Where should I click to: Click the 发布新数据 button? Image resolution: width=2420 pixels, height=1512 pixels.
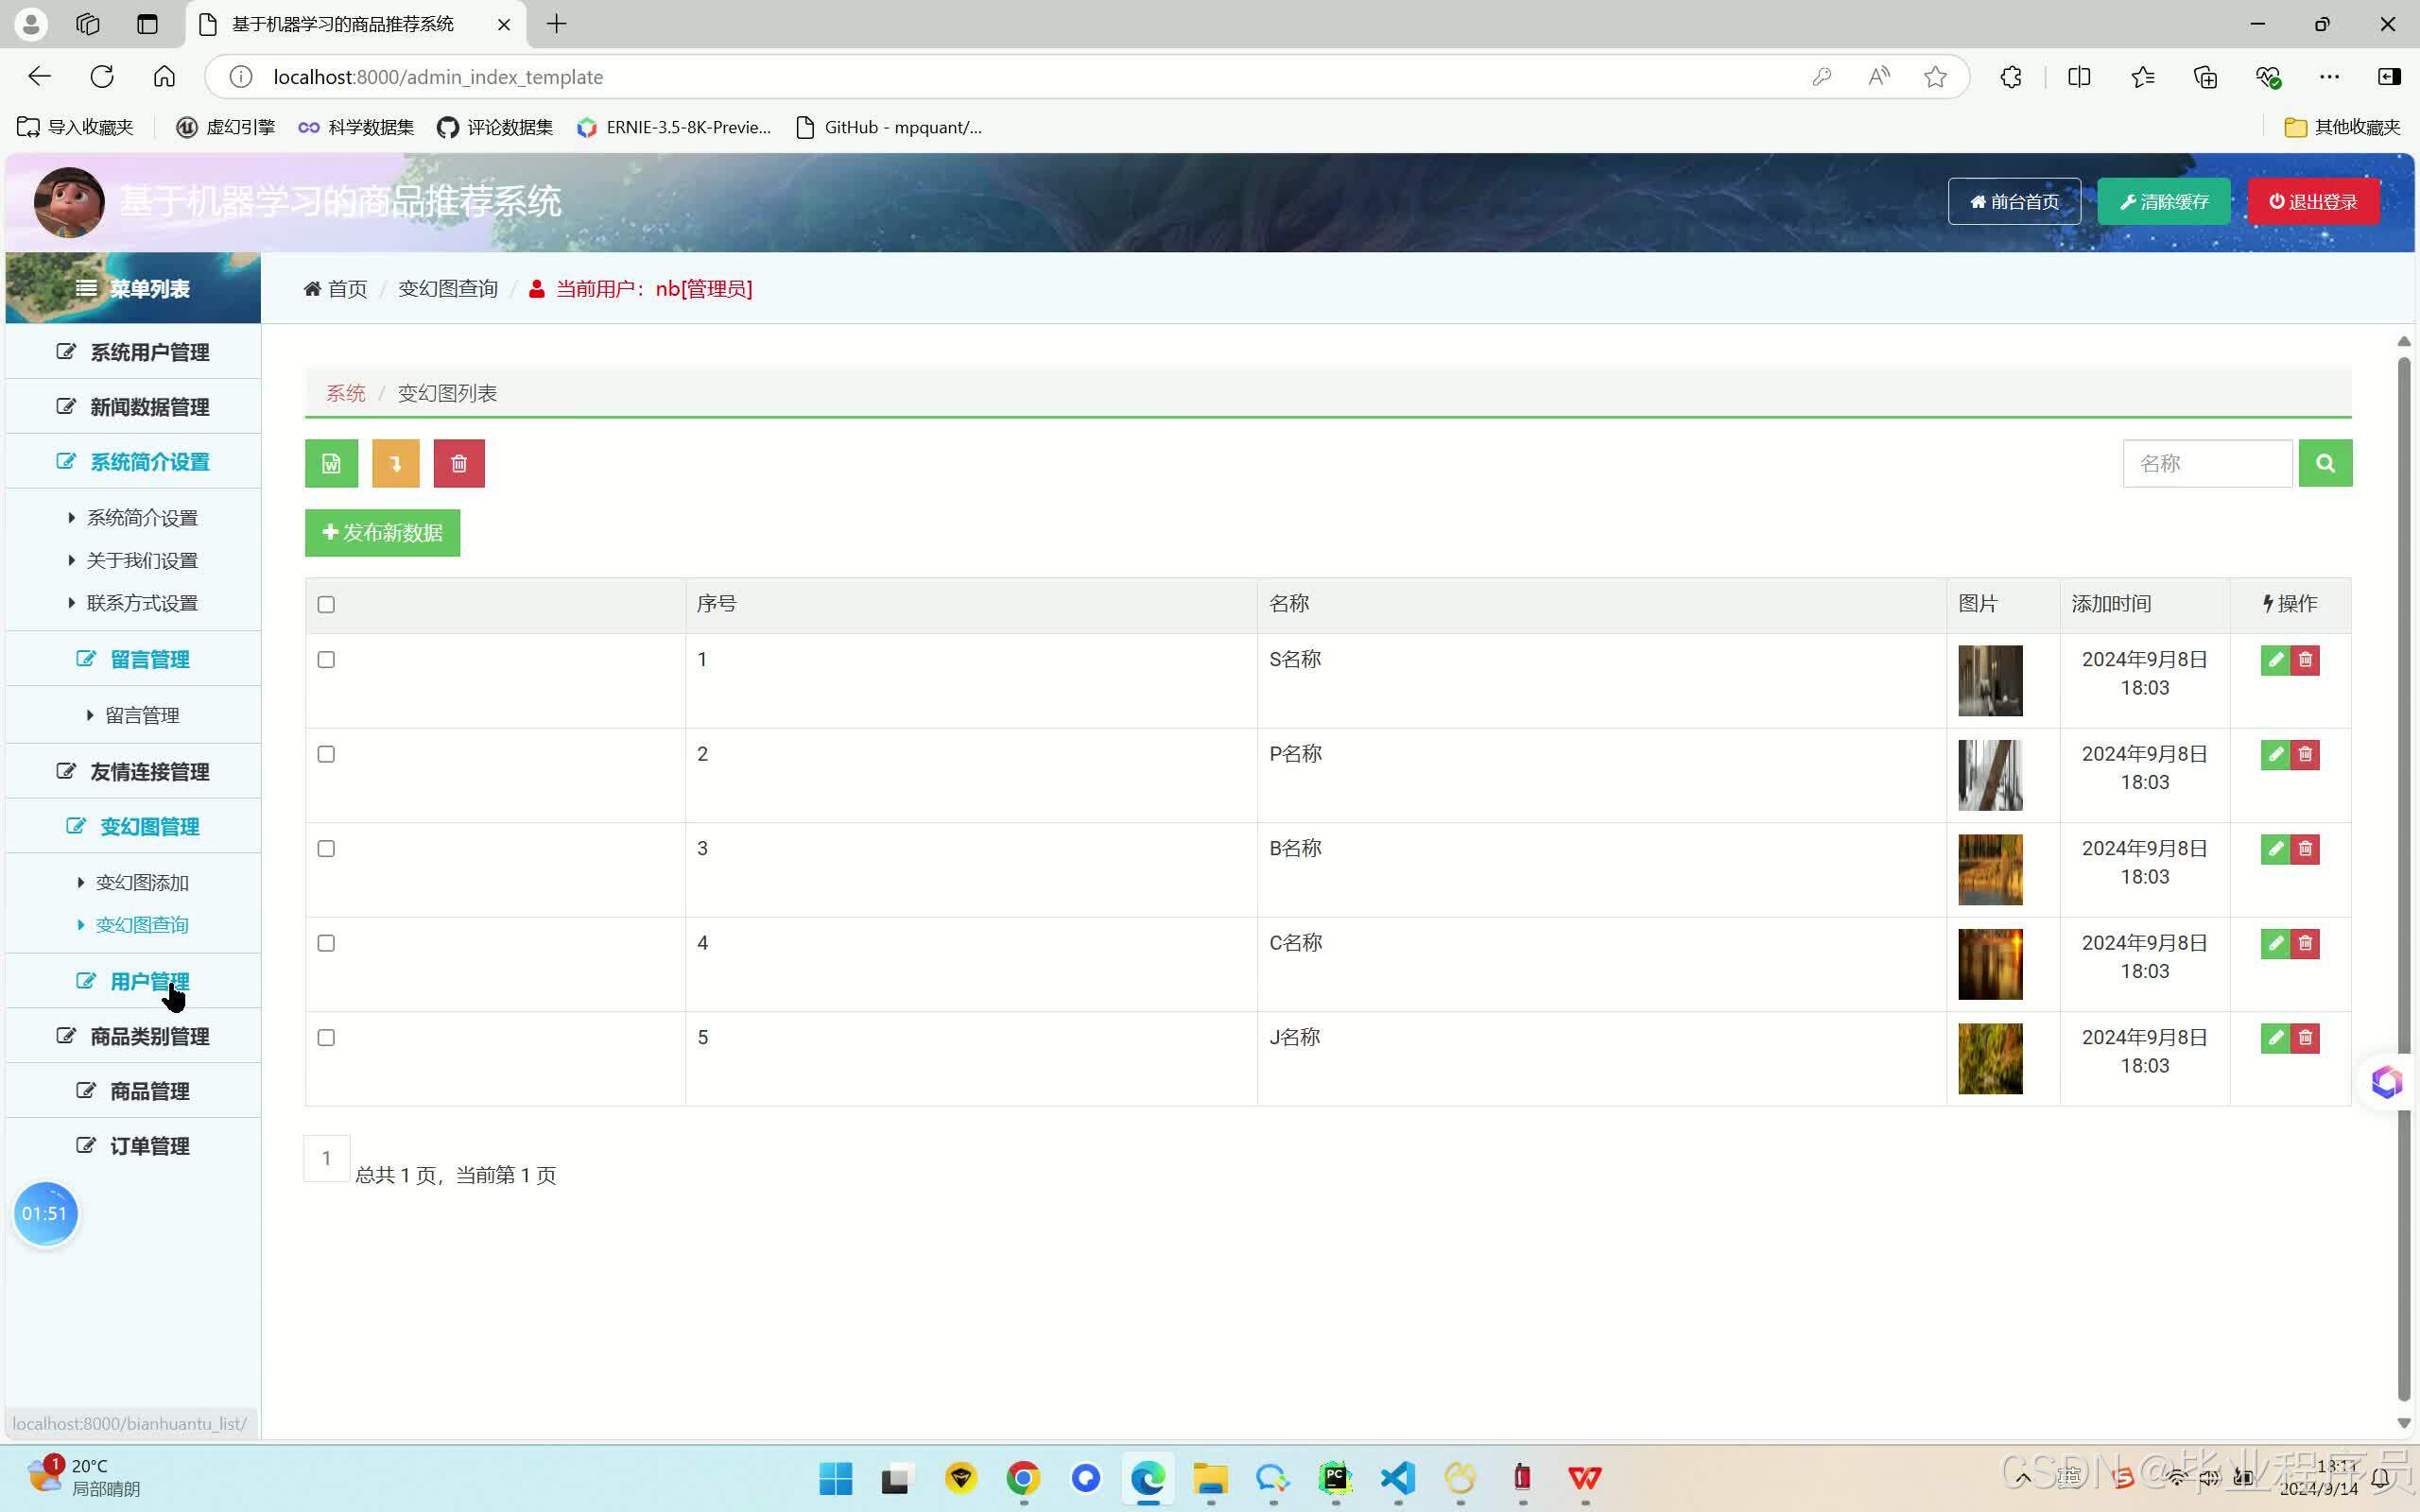tap(382, 533)
